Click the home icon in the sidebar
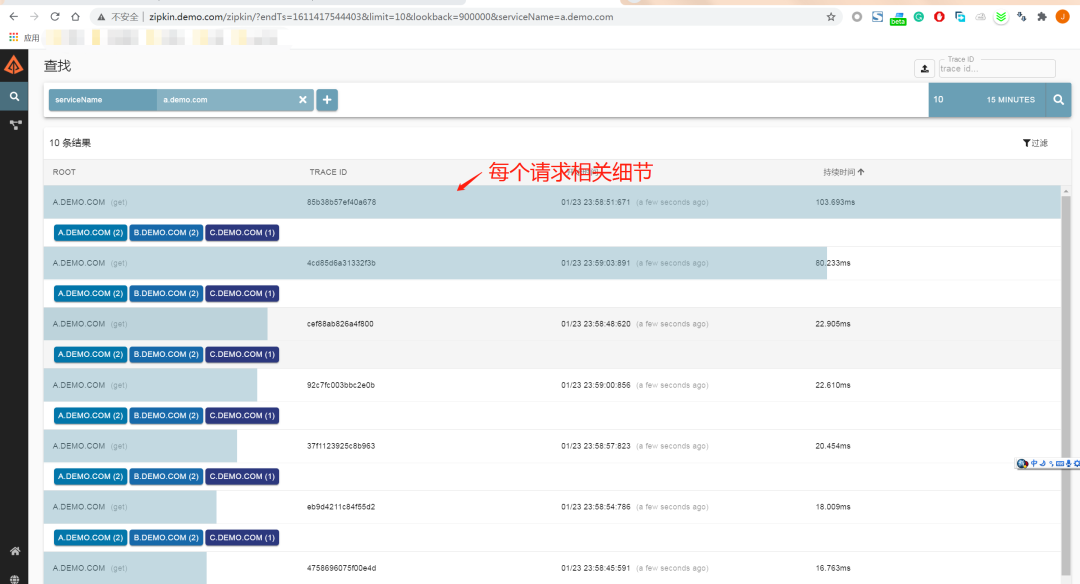1080x584 pixels. [14, 551]
